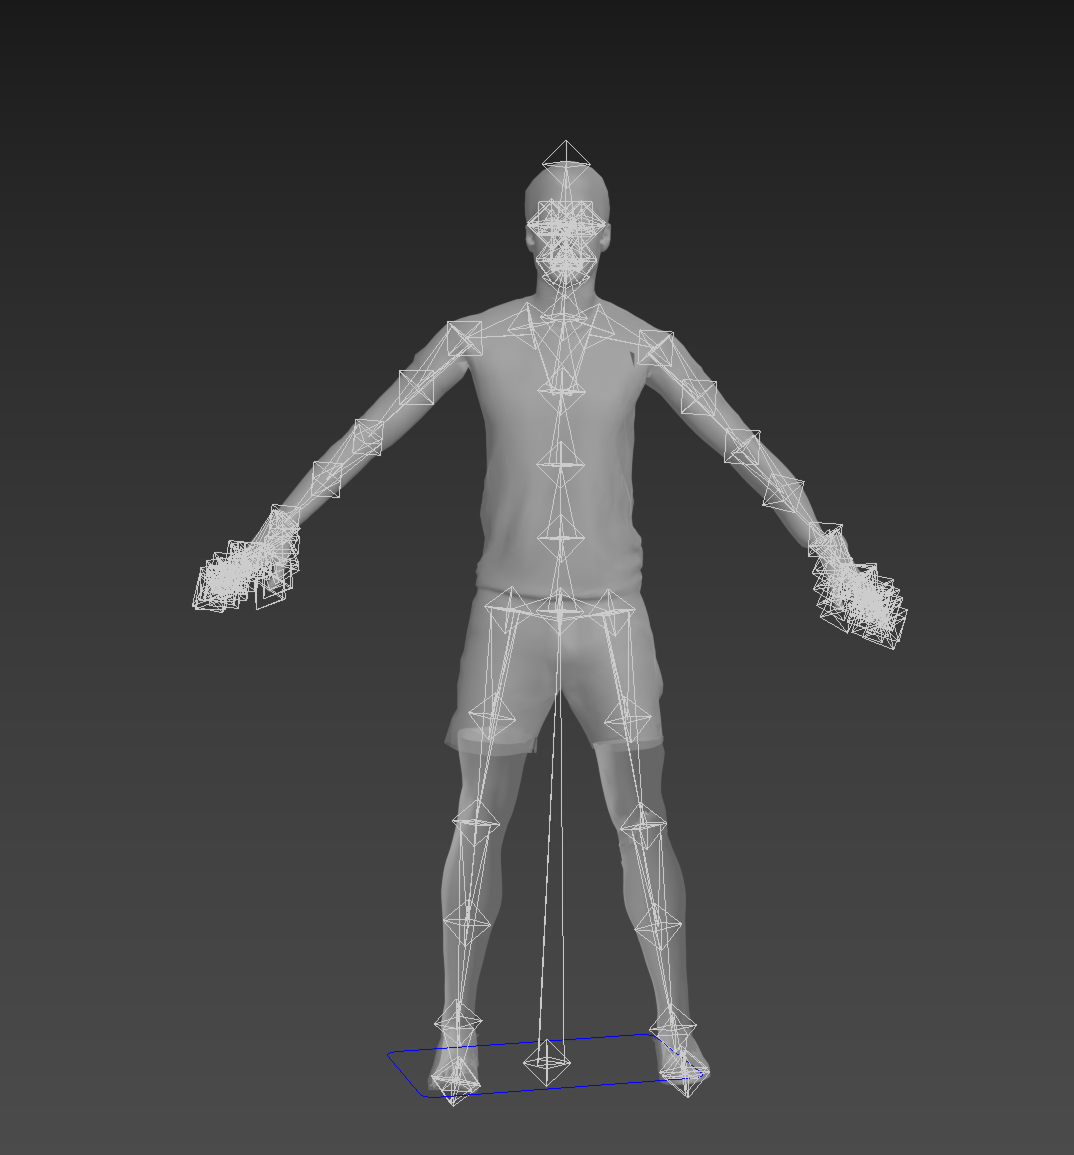Select the root bone between the feet
The width and height of the screenshot is (1074, 1155).
point(547,1062)
